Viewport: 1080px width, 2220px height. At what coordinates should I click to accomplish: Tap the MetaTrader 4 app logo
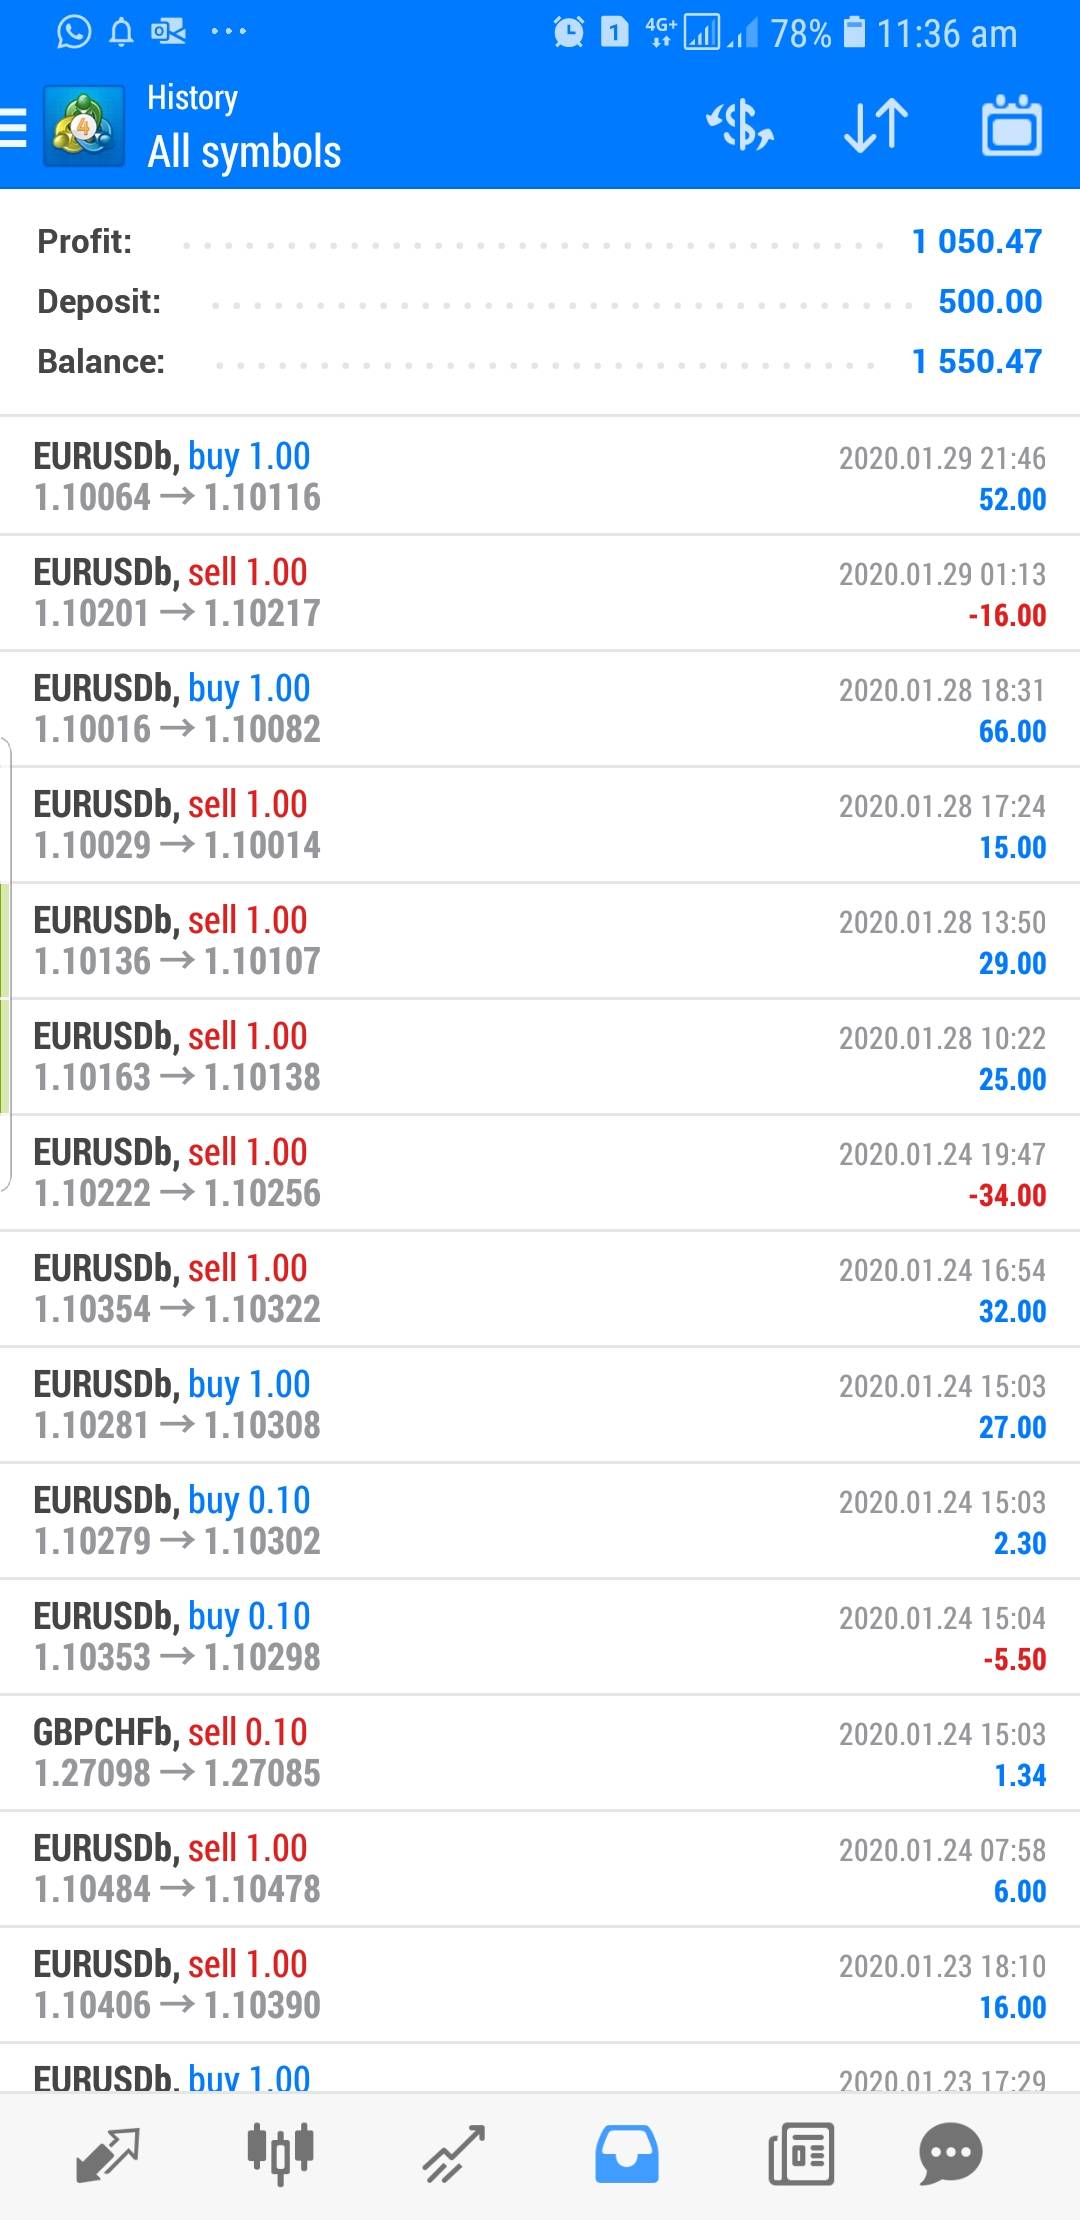[x=84, y=127]
